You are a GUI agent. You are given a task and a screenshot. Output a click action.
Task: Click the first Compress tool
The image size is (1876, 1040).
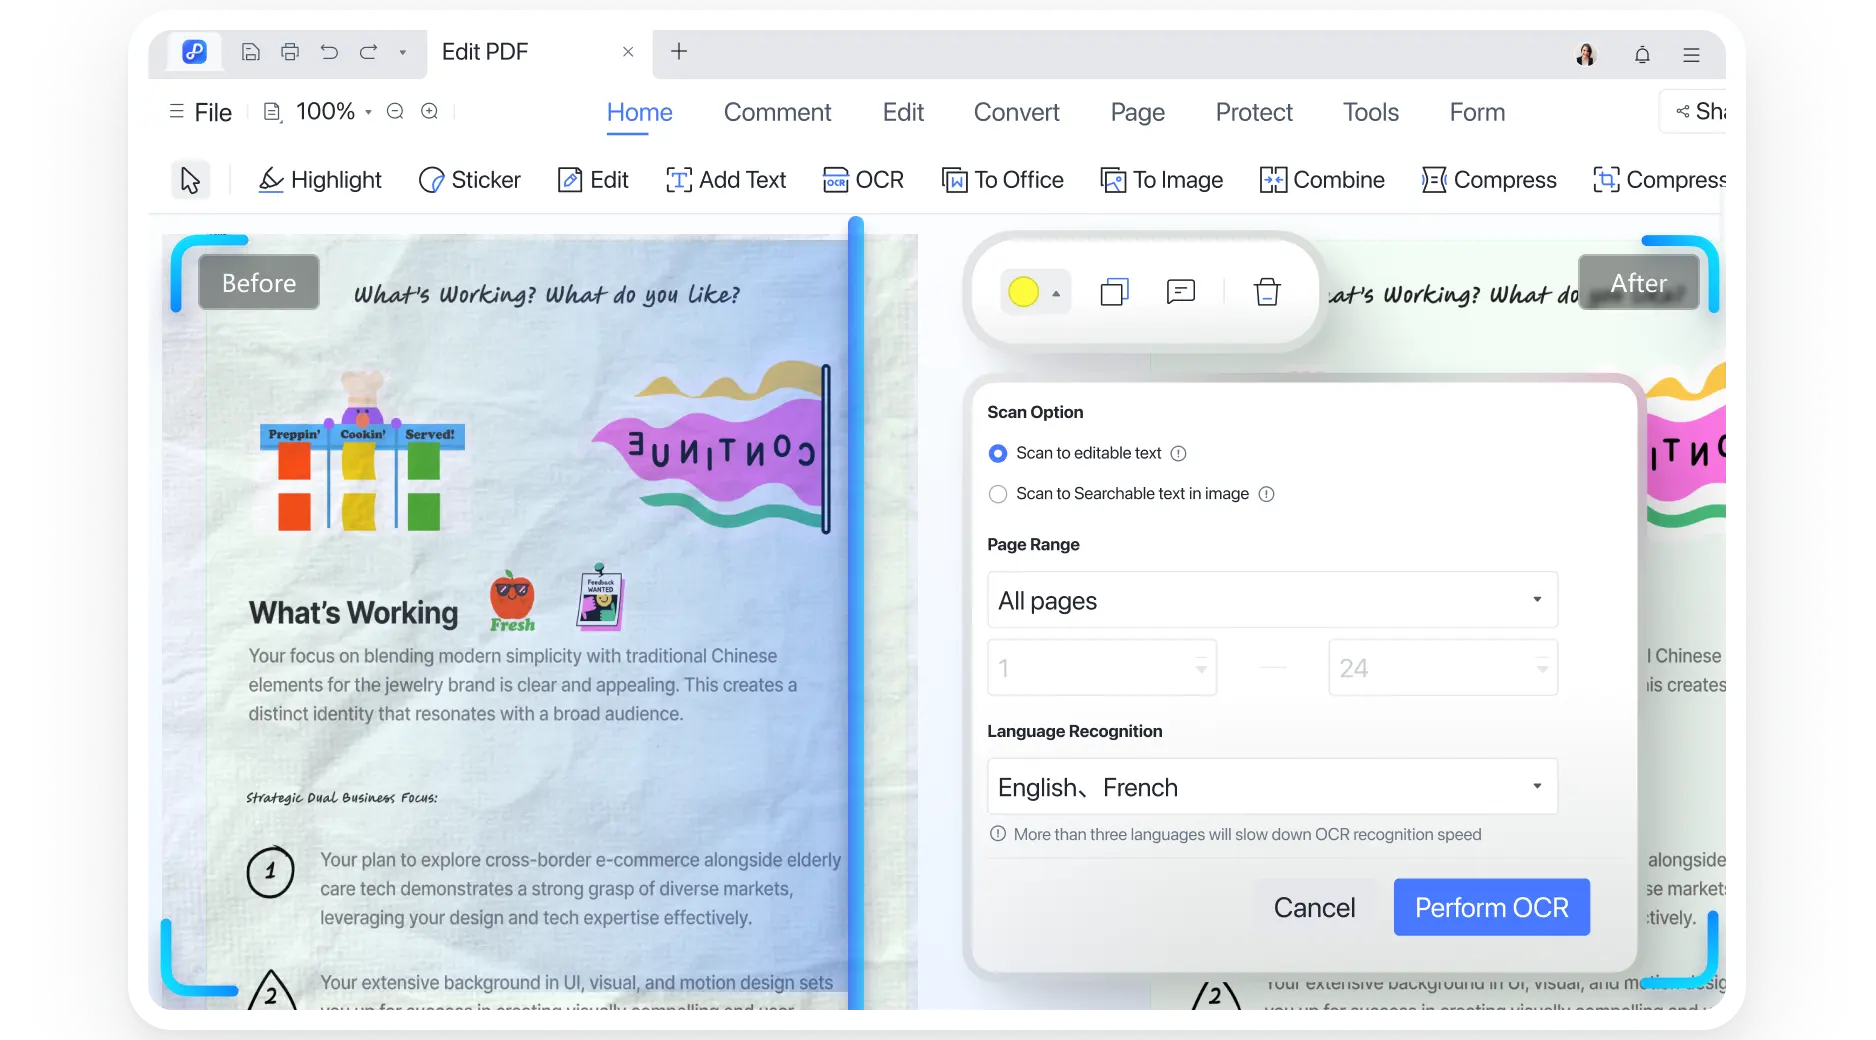[1489, 180]
